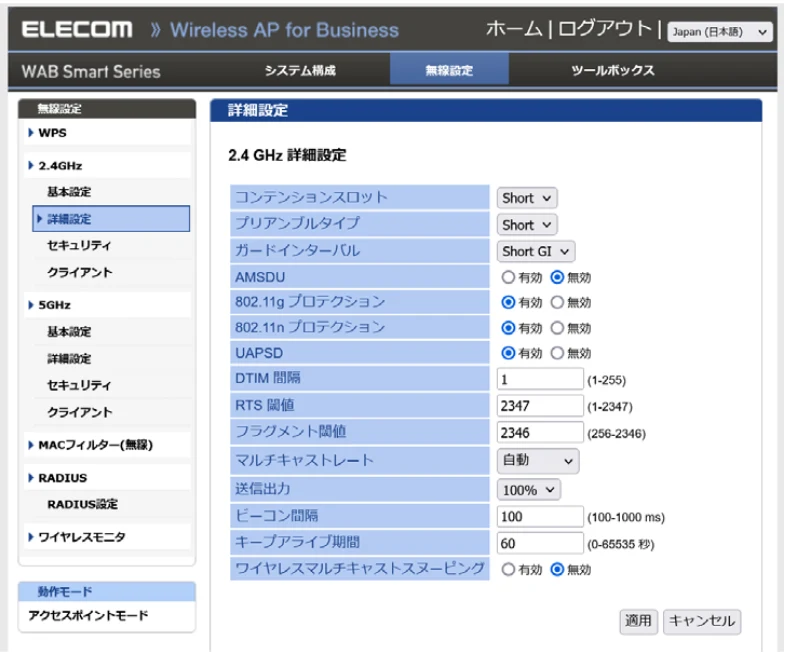Screen dimensions: 785x656
Task: Open クライアント under 2.4GHz
Action: pyautogui.click(x=80, y=272)
